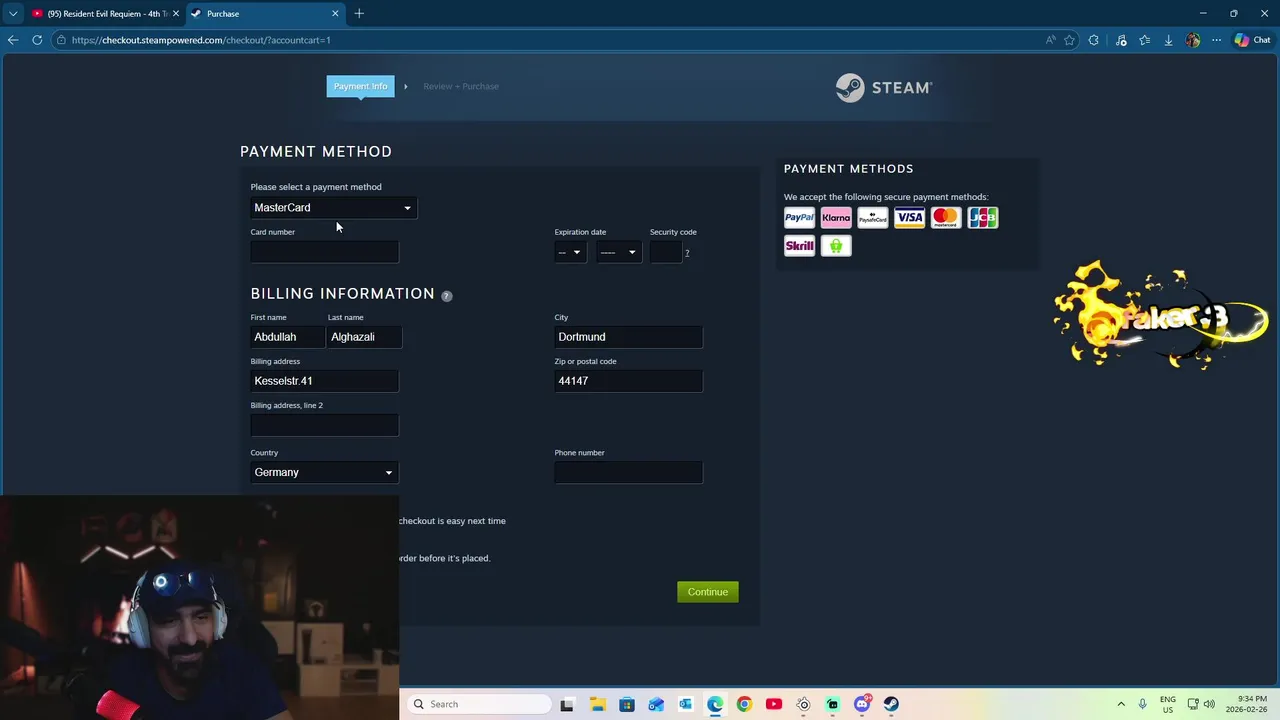This screenshot has width=1280, height=720.
Task: Click the ENG US language indicator
Action: coord(1168,704)
